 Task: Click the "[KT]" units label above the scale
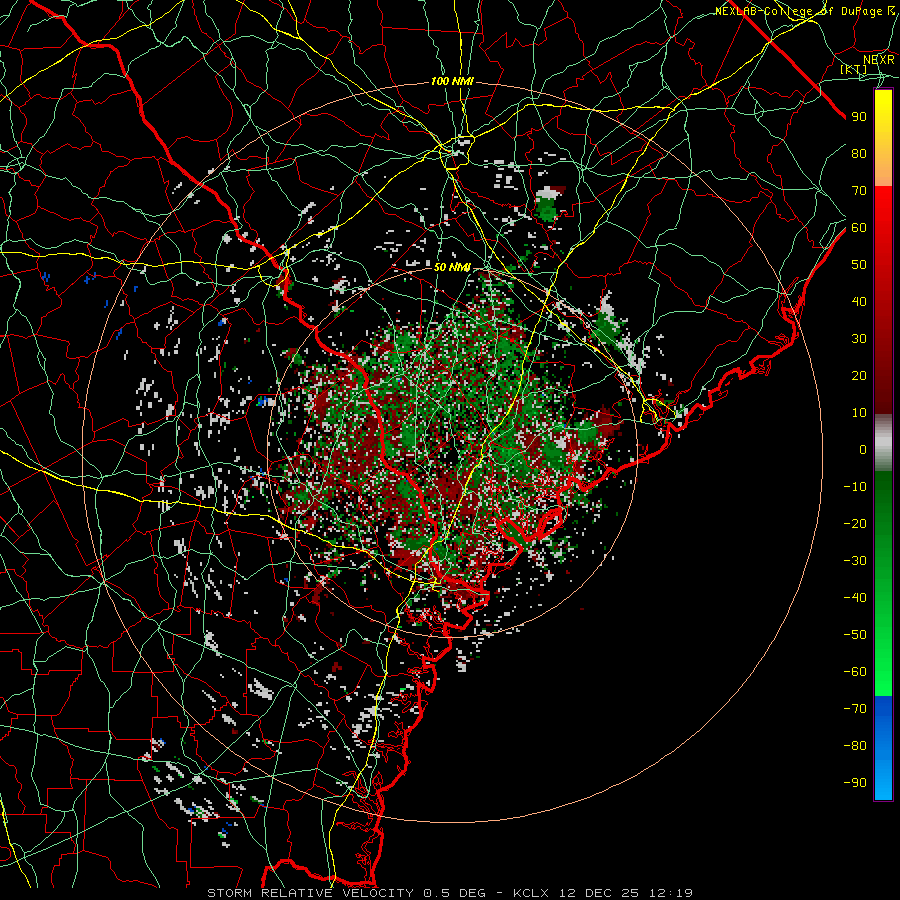[x=854, y=70]
